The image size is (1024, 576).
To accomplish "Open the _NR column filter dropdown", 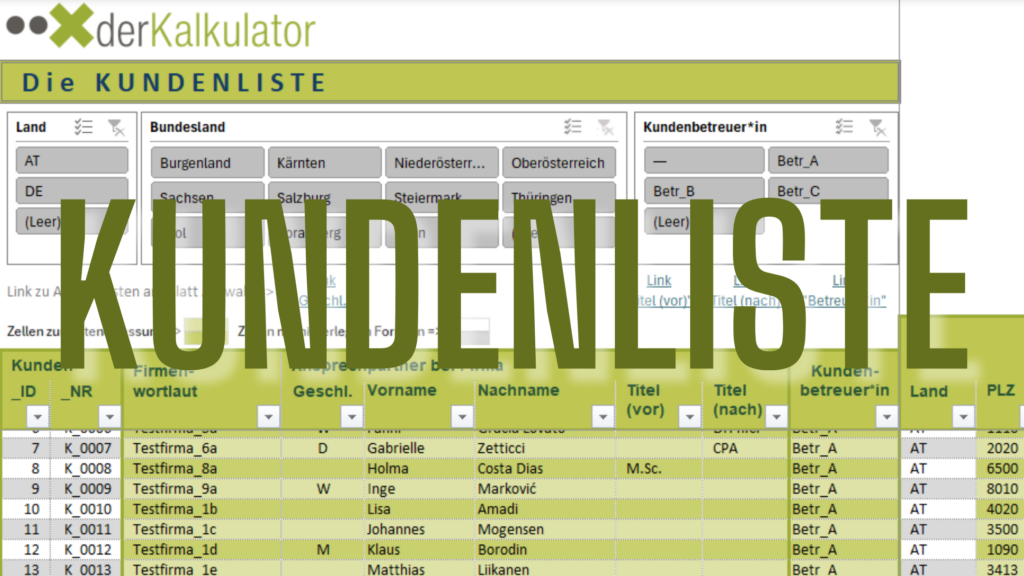I will [109, 416].
